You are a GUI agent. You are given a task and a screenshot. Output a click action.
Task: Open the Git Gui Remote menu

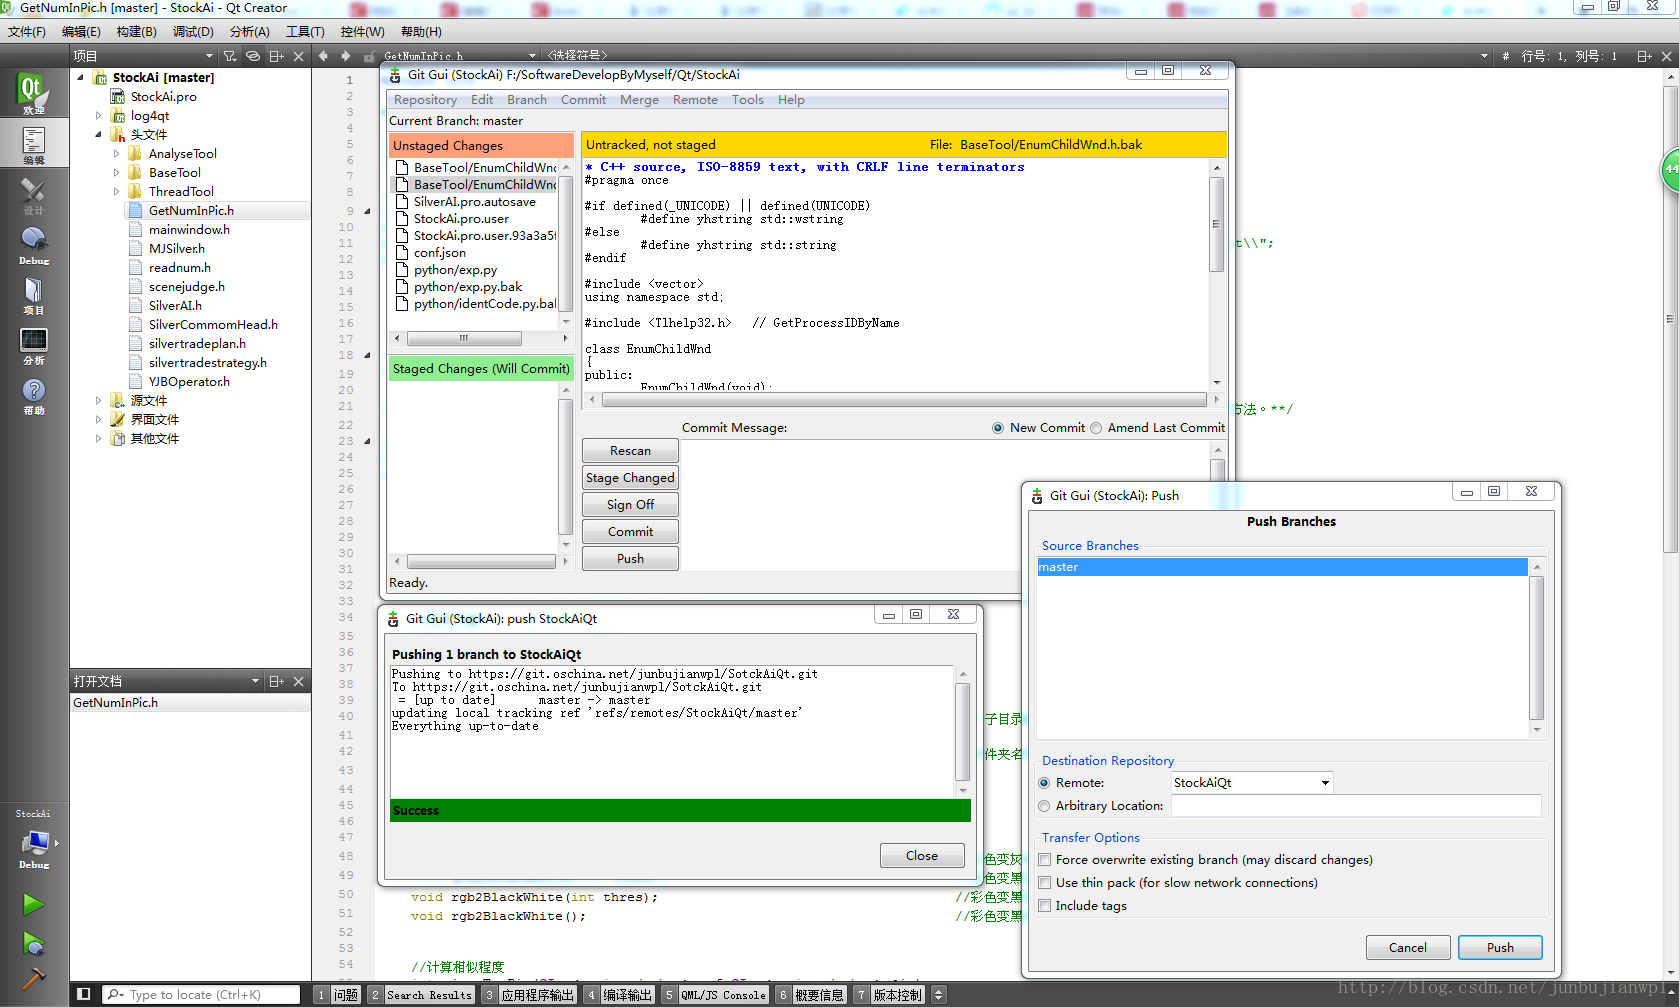pos(695,100)
